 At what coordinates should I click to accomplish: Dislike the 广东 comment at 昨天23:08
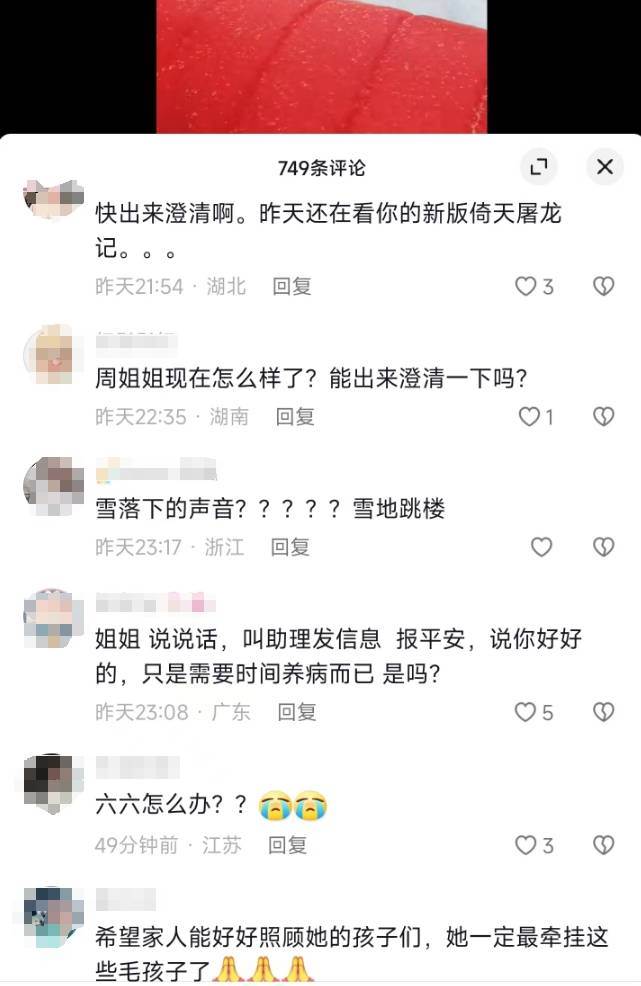click(603, 712)
